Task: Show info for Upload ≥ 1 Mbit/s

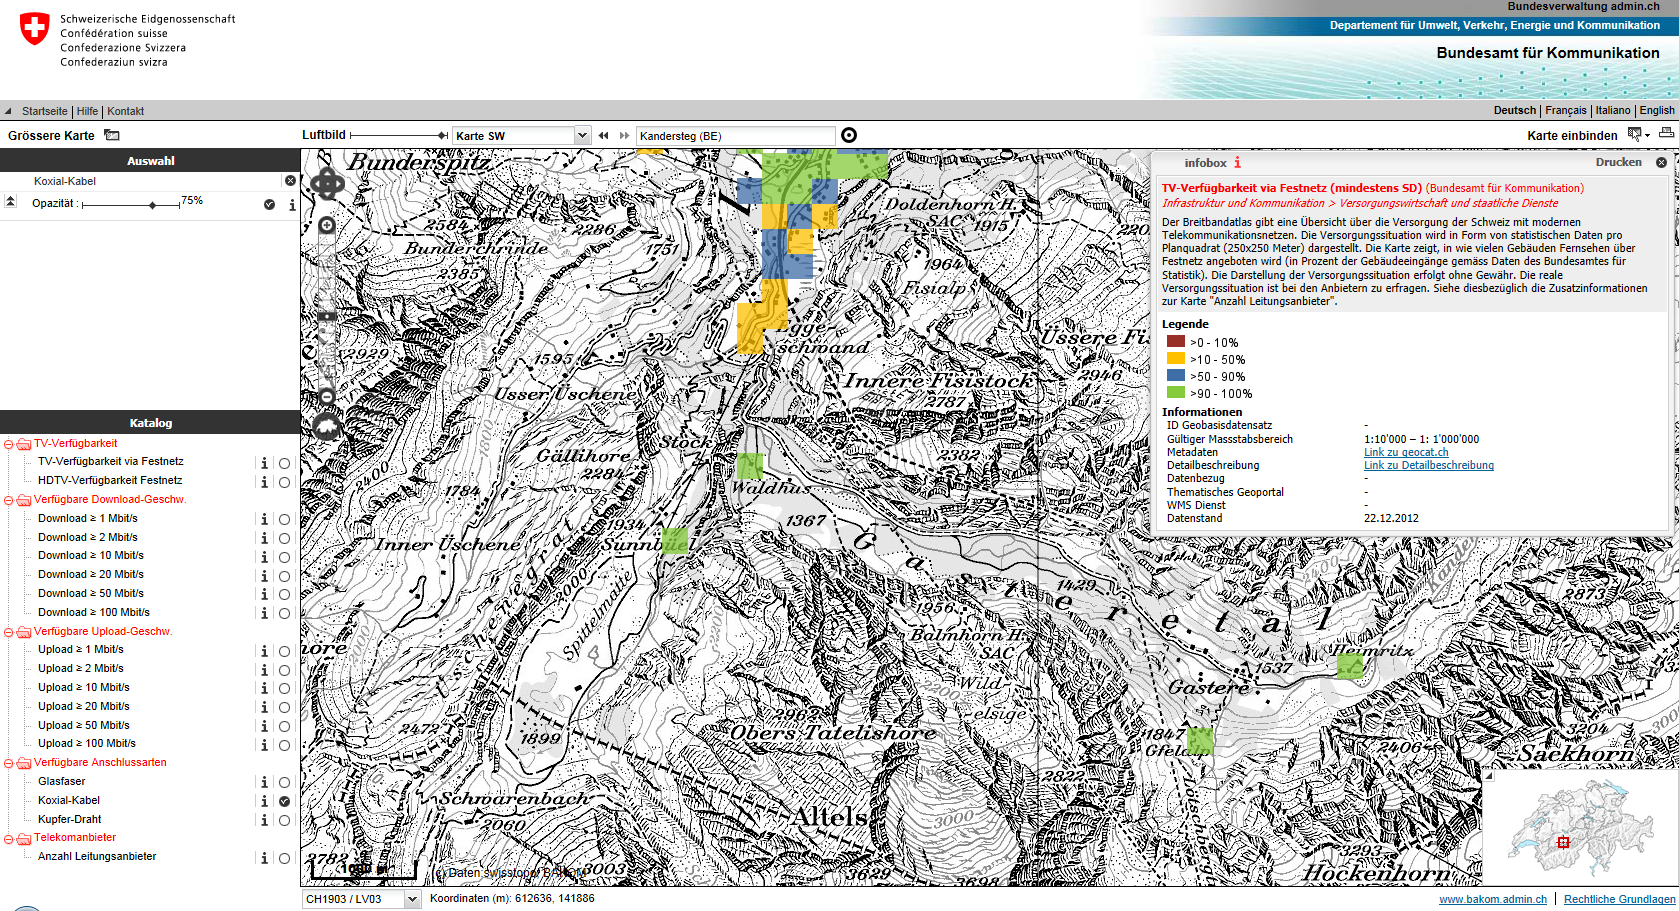Action: 264,651
